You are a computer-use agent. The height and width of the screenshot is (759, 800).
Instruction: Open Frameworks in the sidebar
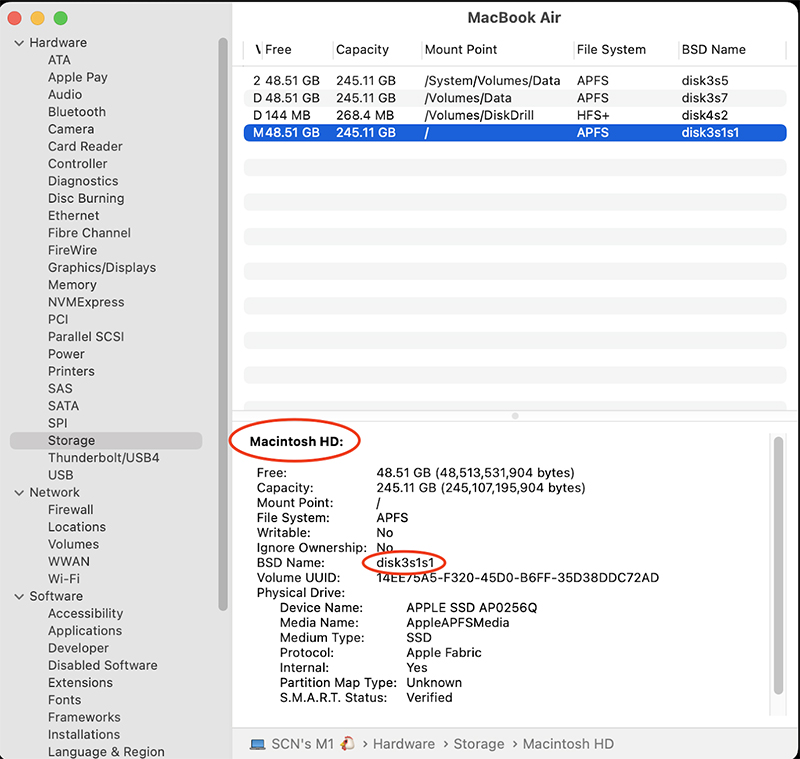85,718
